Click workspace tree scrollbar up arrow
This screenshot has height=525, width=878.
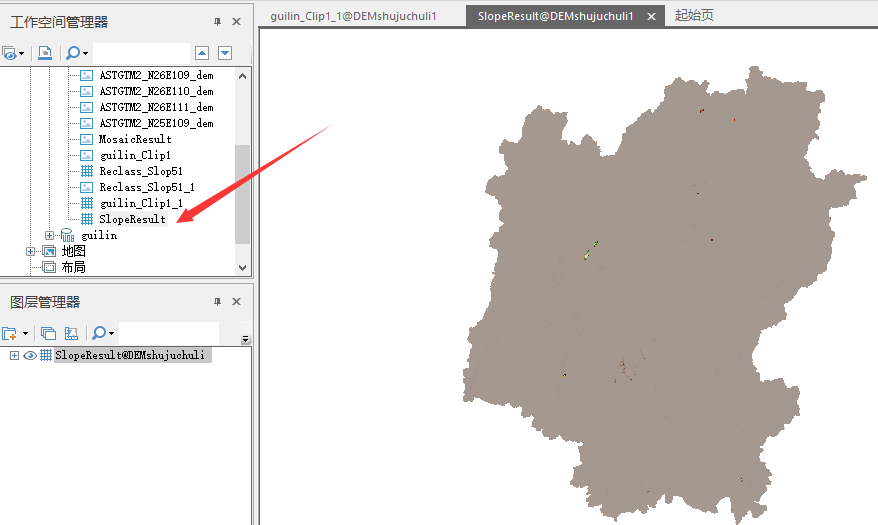(x=242, y=76)
